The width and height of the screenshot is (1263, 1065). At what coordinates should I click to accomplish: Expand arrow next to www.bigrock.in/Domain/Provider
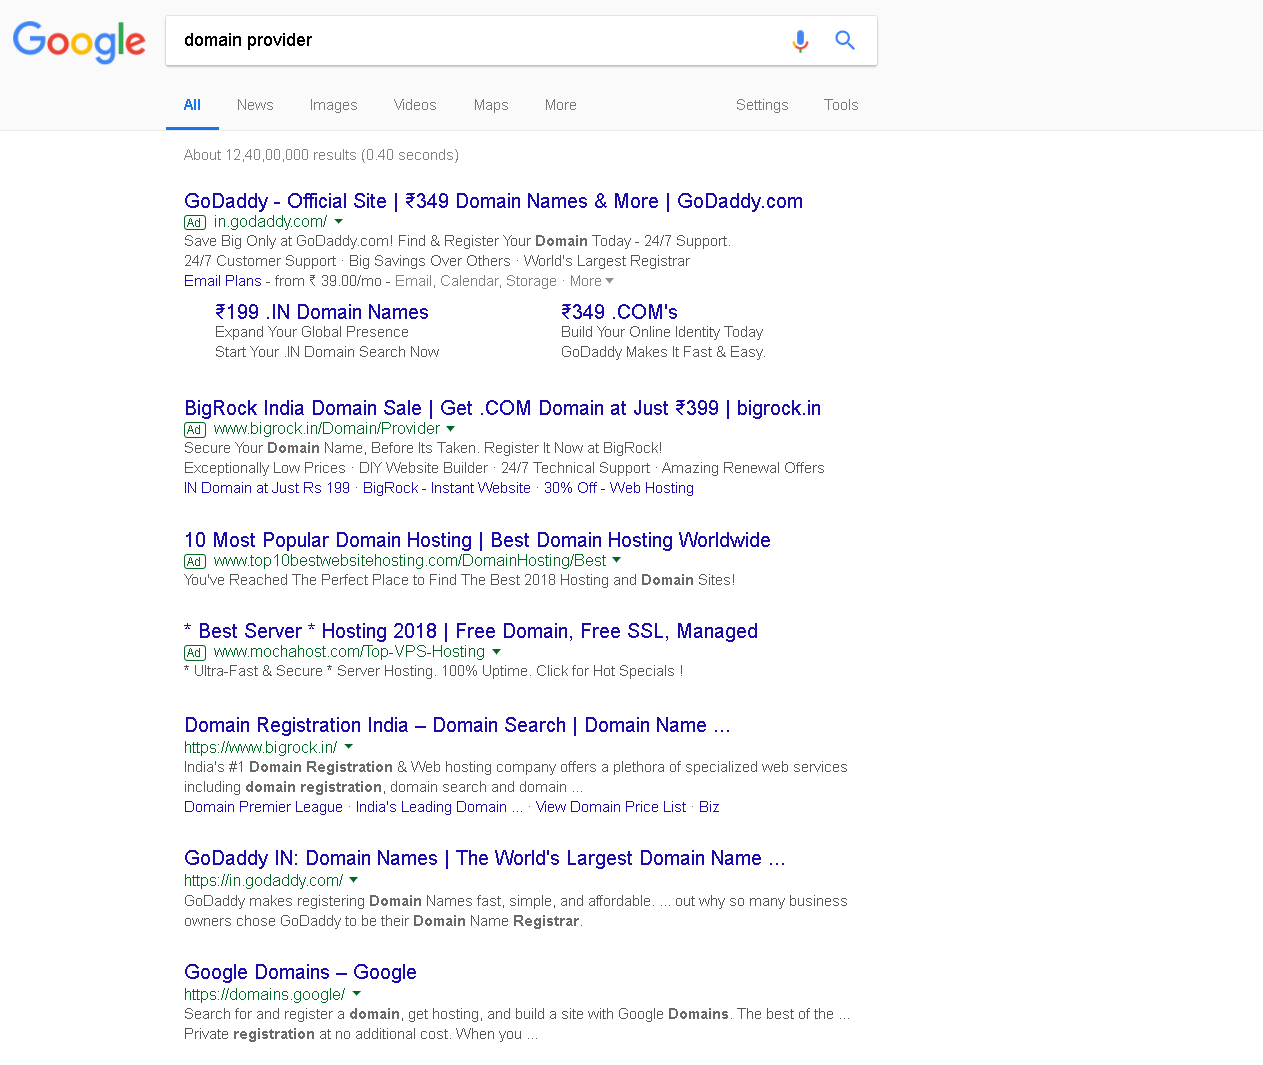tap(451, 429)
